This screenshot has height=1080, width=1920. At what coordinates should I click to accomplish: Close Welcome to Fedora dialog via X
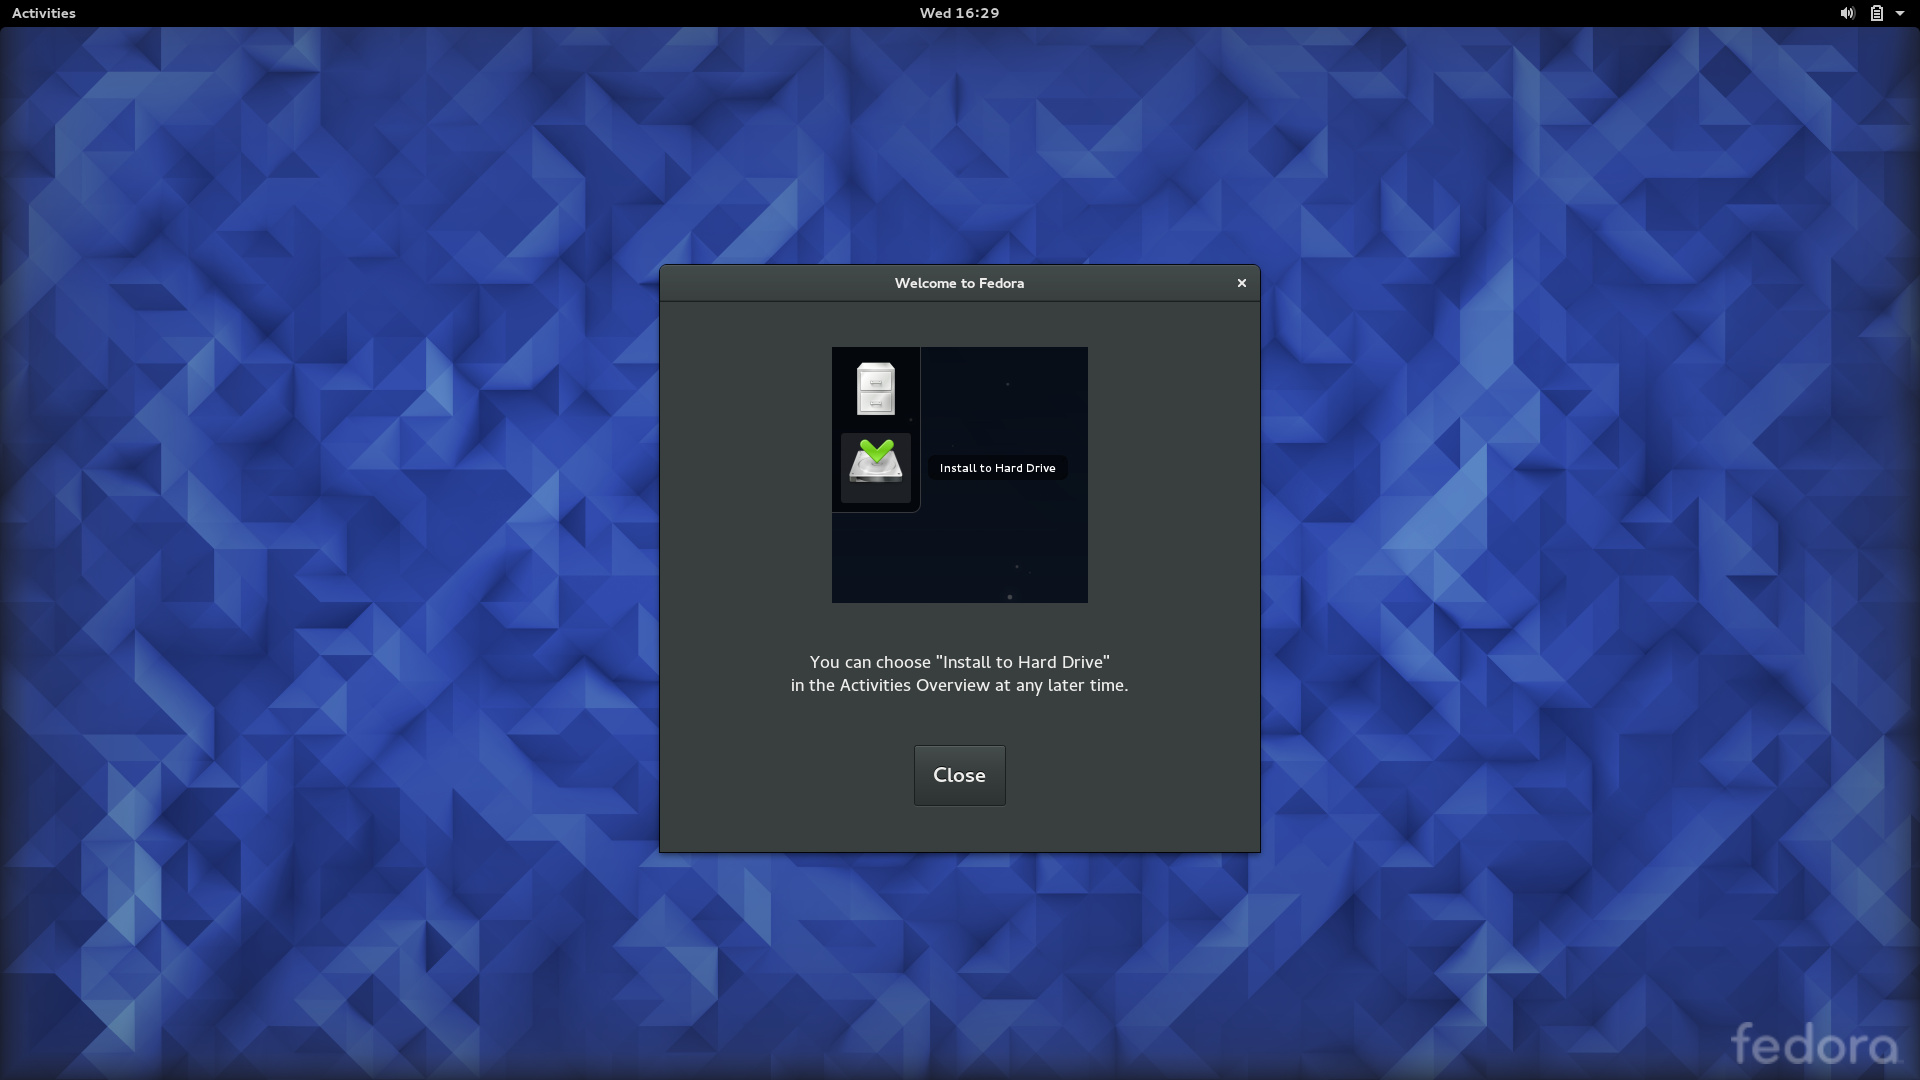1241,283
